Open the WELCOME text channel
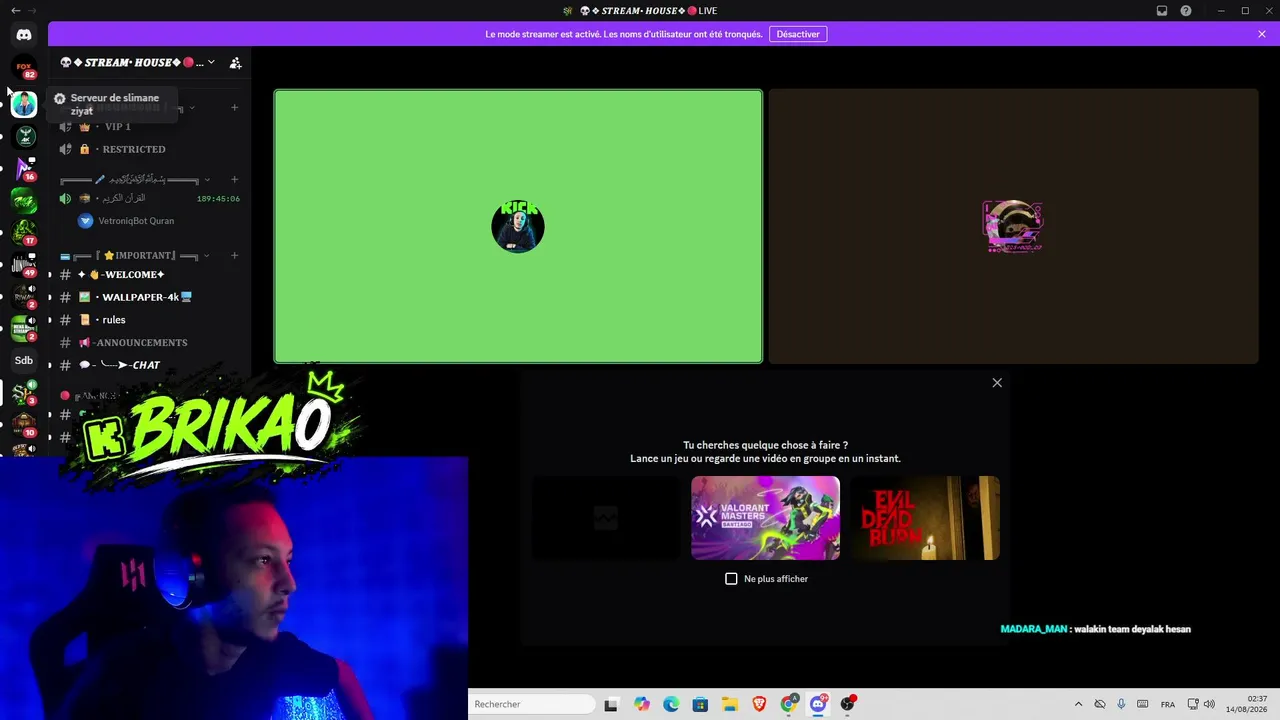Screen dimensions: 1280x720 tap(150, 274)
